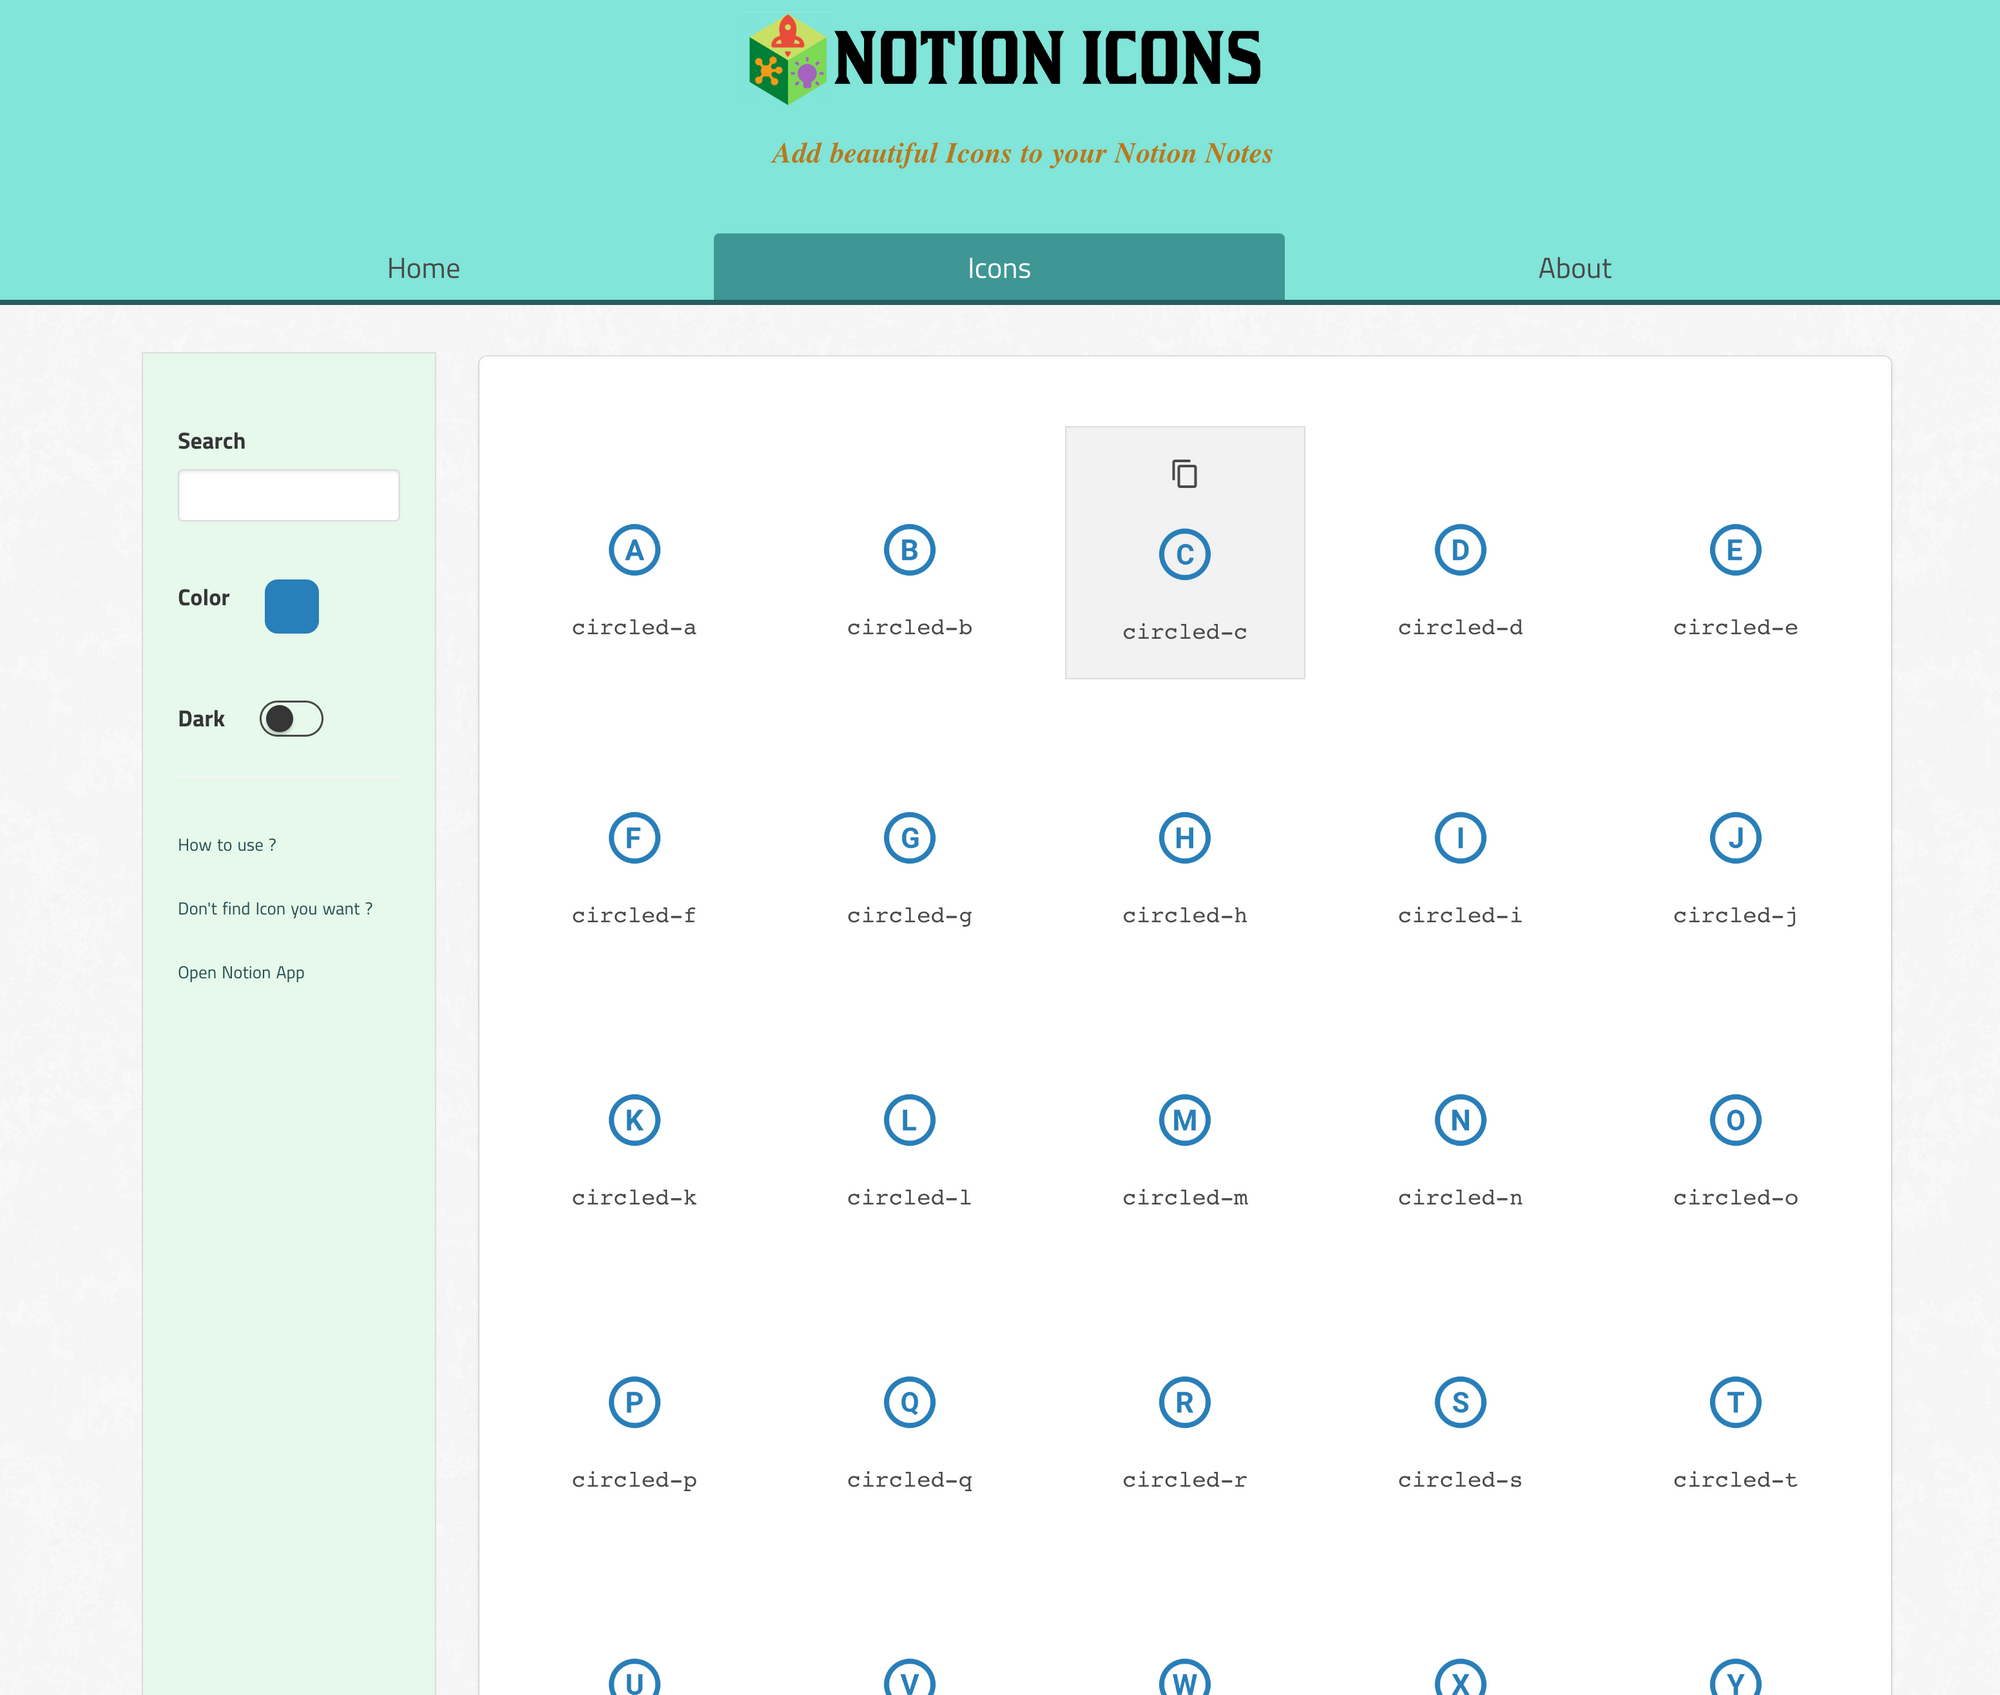Screen dimensions: 2000x1695
Task: Click the NOTION ICONS title text
Action: pyautogui.click(x=1047, y=58)
